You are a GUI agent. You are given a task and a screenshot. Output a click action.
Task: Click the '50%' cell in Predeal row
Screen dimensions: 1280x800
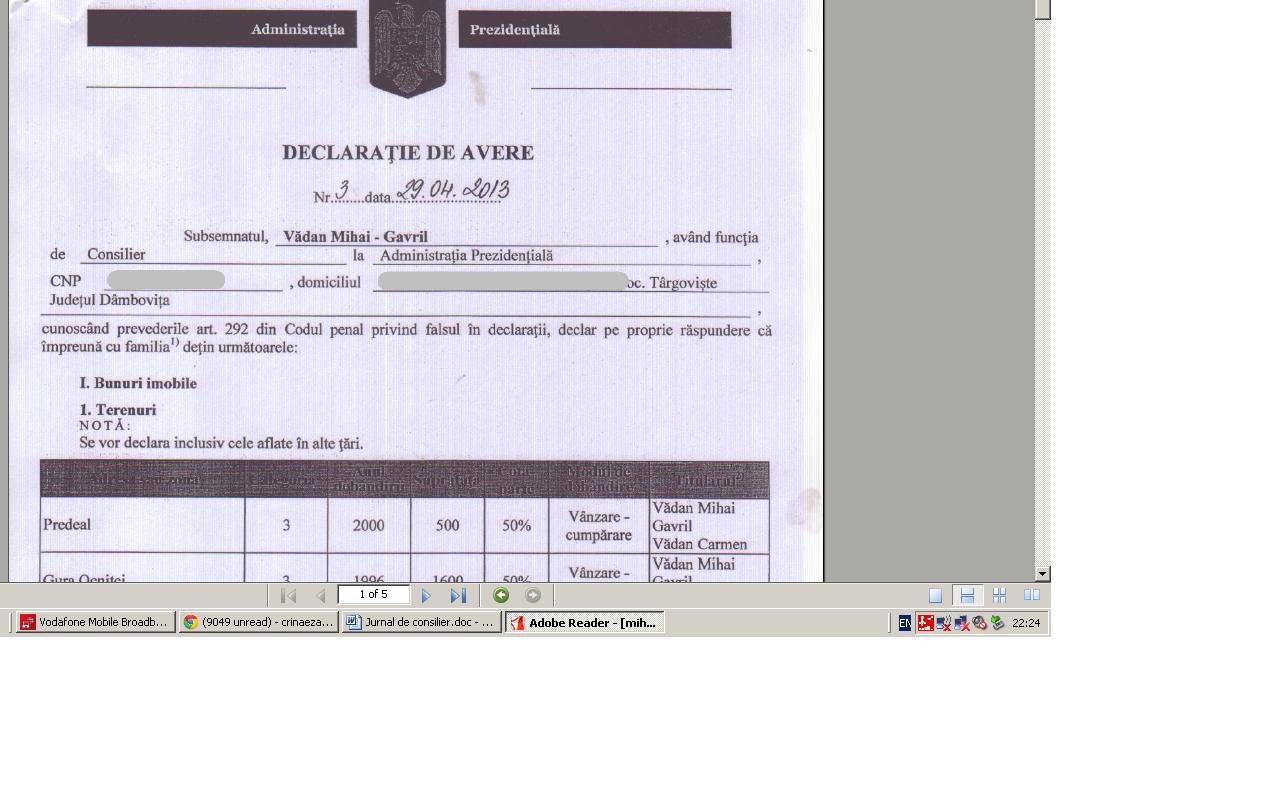click(x=517, y=525)
